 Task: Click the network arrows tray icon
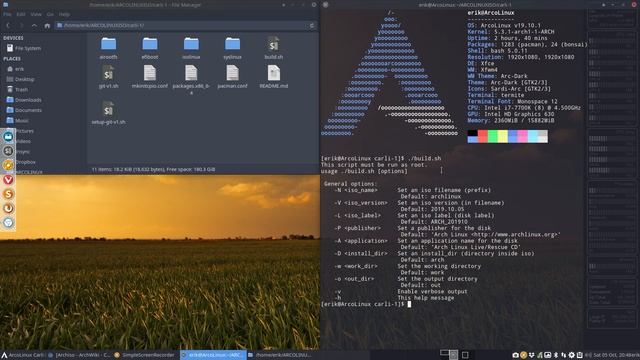[x=564, y=355]
